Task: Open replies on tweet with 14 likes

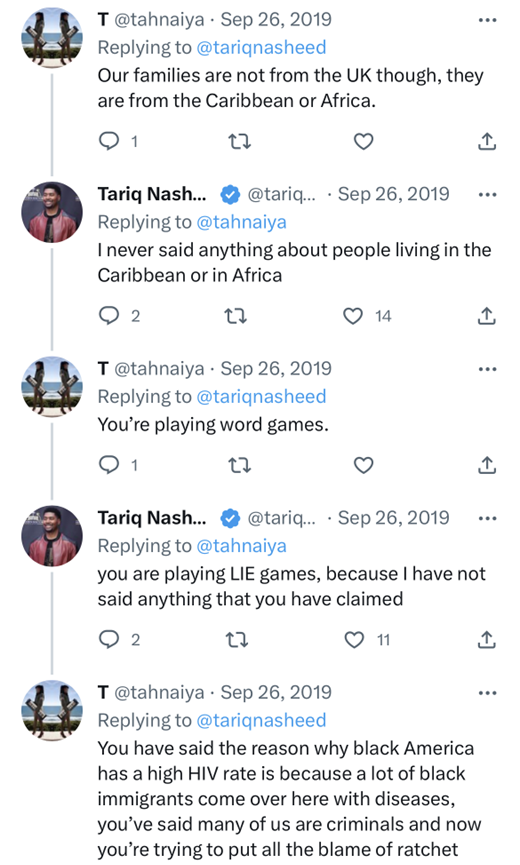Action: coord(109,316)
